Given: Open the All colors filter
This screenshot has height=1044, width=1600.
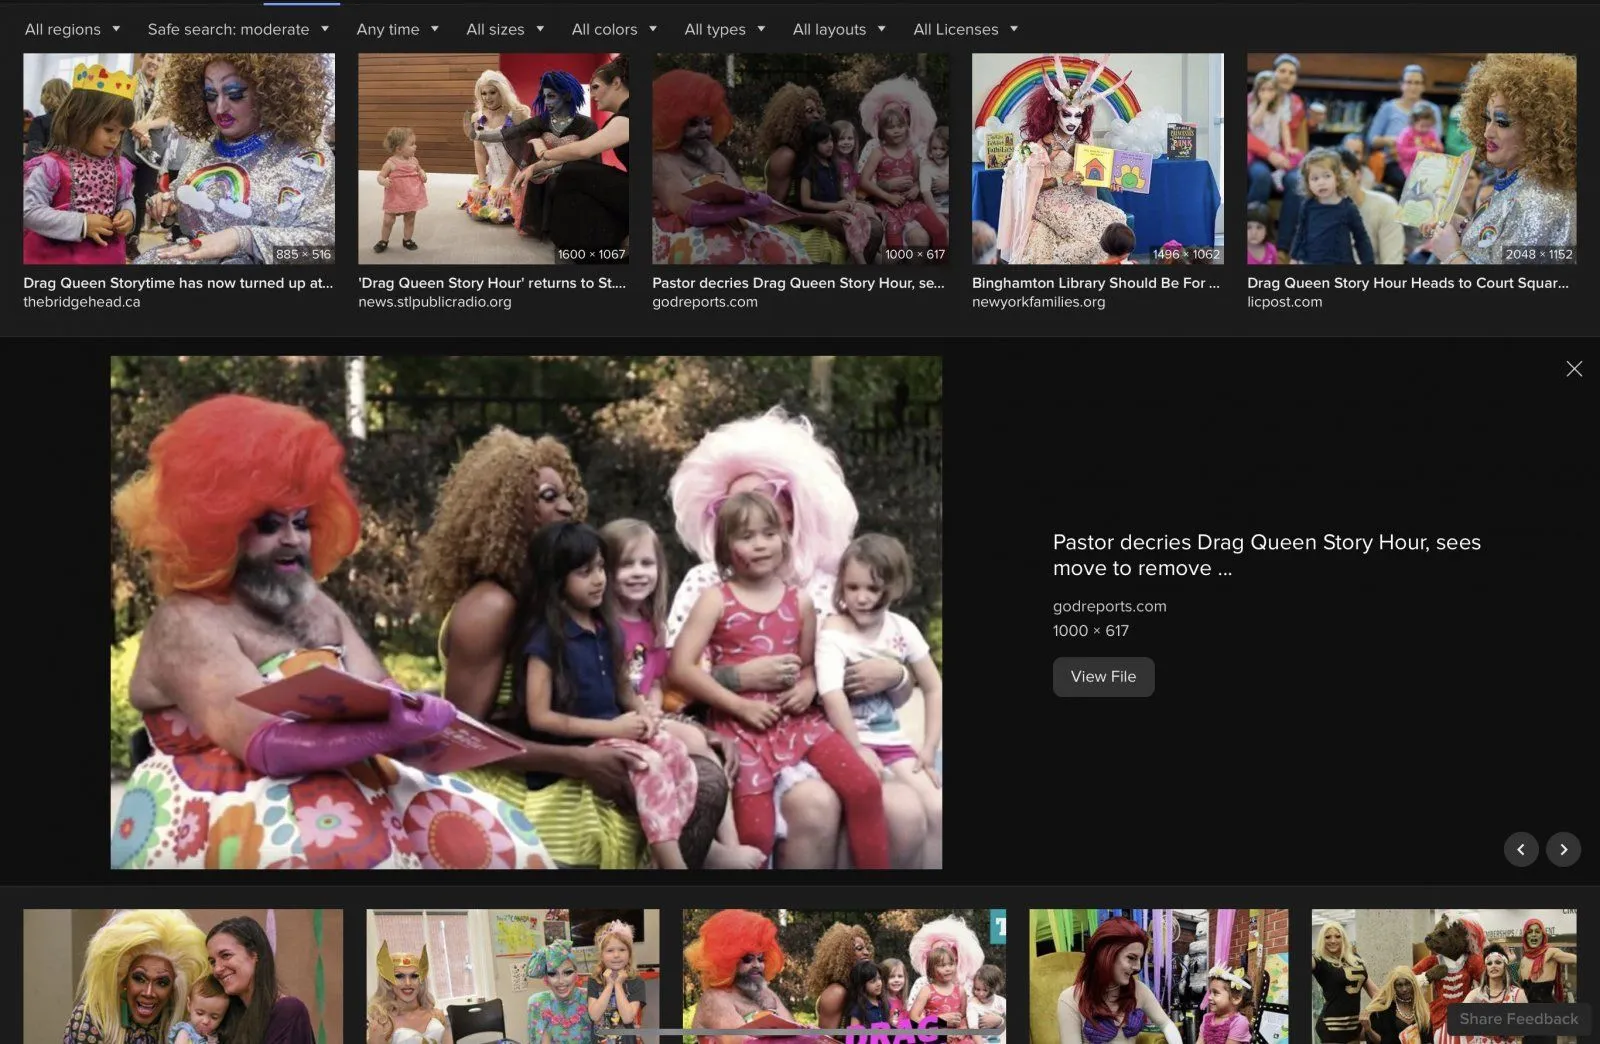Looking at the screenshot, I should coord(614,29).
